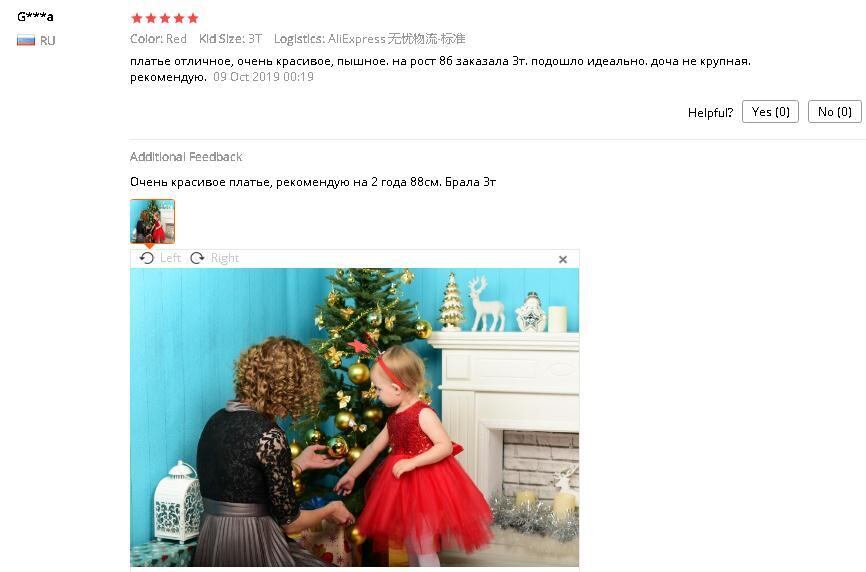
Task: Vote Yes (0) as helpful
Action: [770, 112]
